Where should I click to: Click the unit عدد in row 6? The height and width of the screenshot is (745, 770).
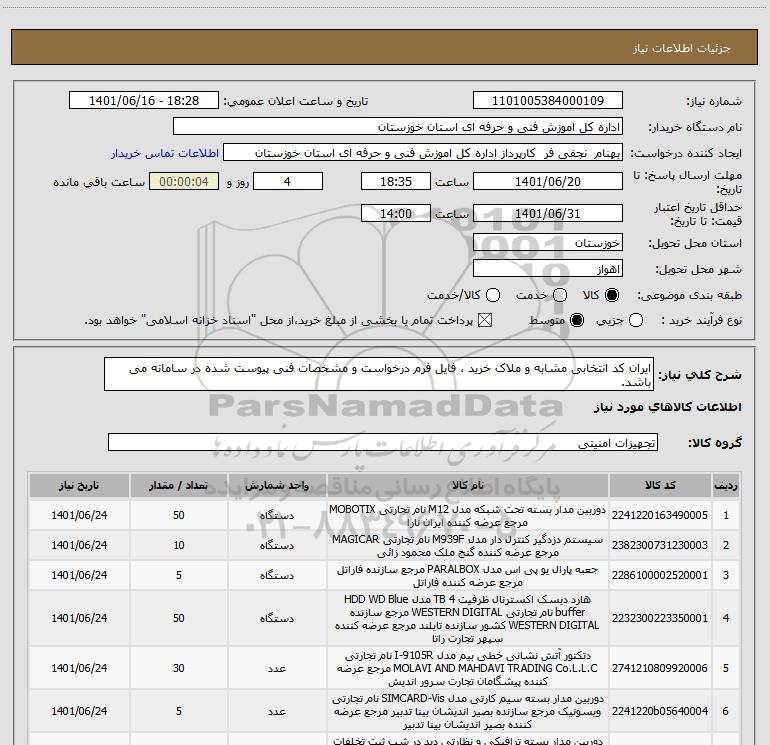coord(277,711)
